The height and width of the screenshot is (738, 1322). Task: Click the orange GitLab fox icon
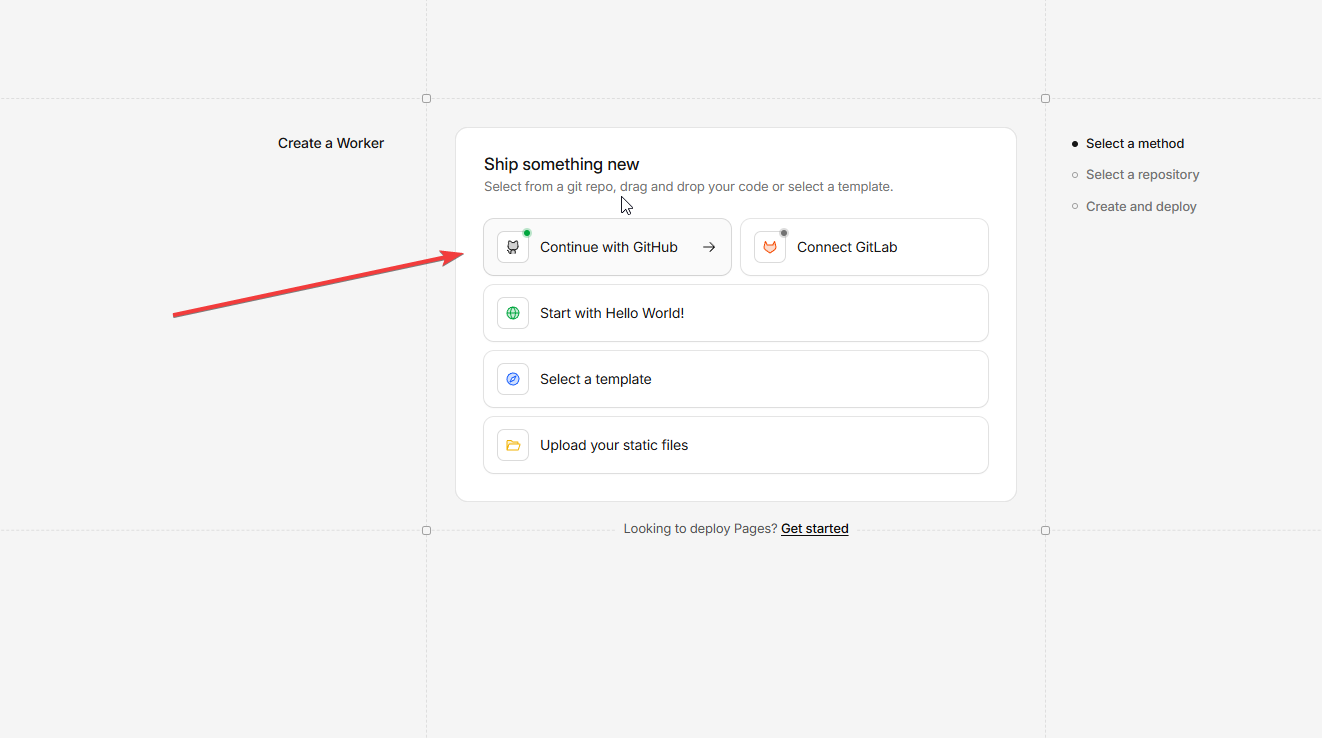[x=770, y=247]
